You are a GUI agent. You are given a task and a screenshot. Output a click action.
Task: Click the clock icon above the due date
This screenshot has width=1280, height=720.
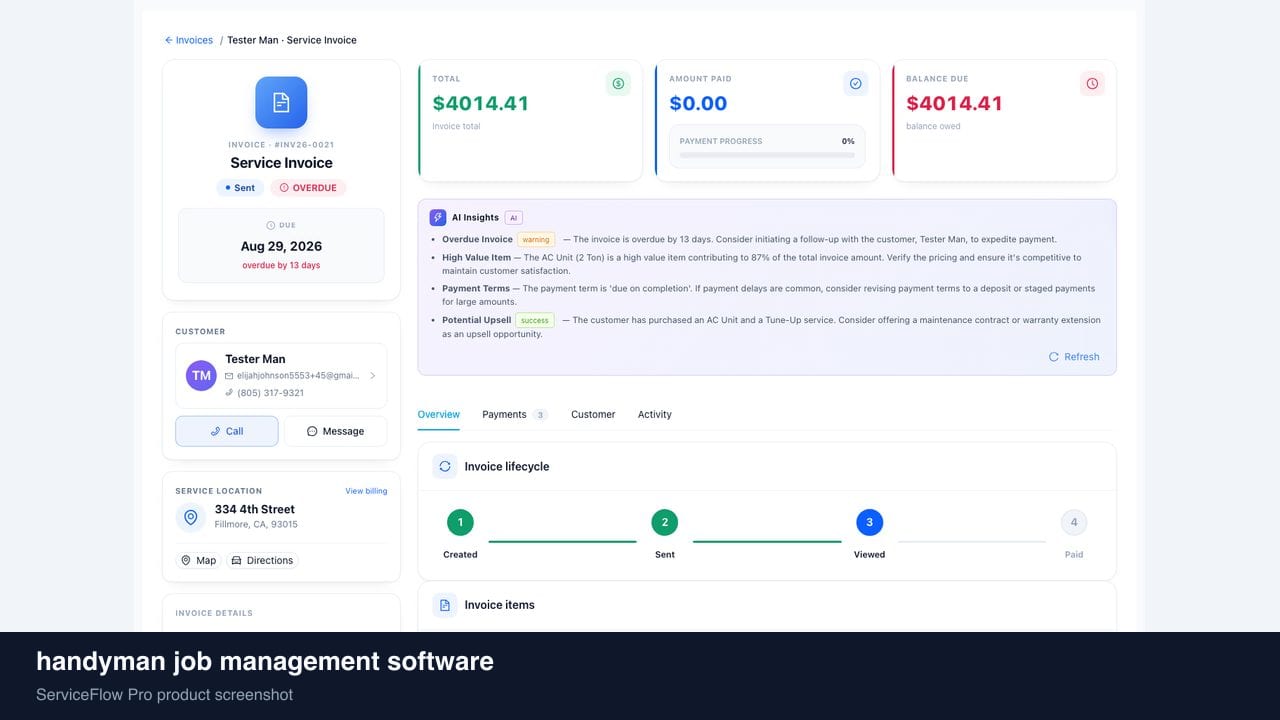(271, 225)
